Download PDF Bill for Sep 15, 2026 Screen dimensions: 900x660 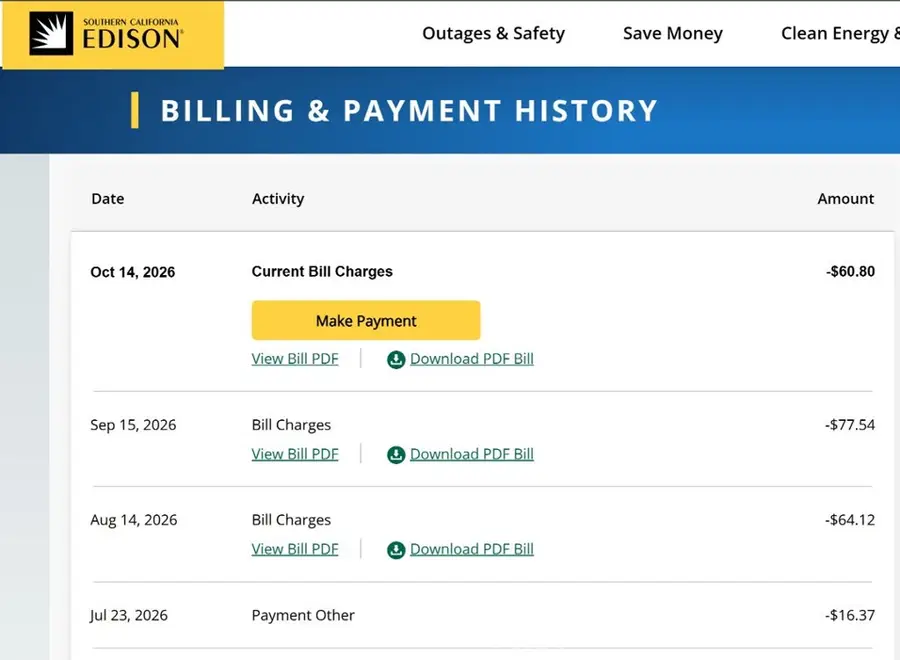coord(471,454)
